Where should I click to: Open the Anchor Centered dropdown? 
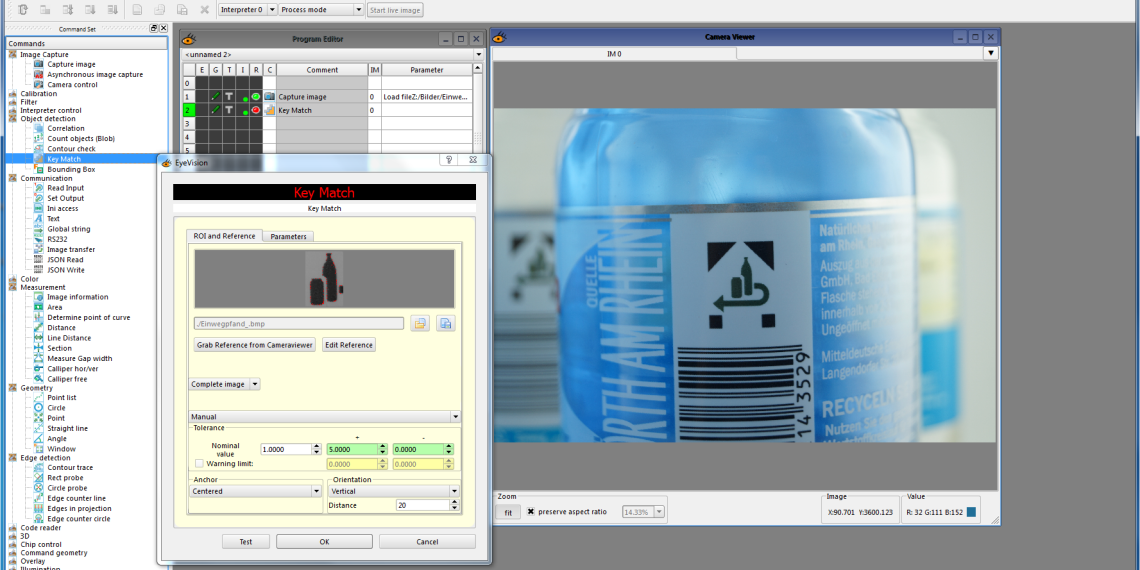coord(256,492)
